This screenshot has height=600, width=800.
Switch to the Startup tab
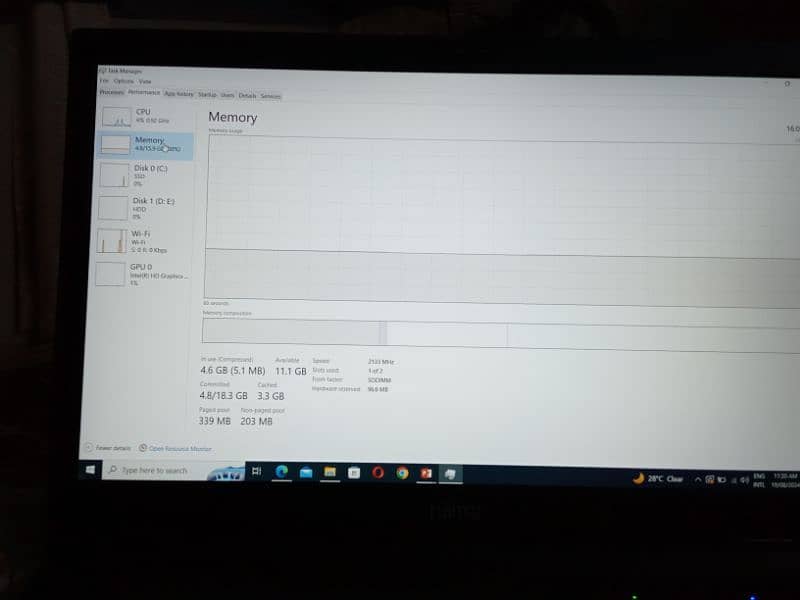pos(207,94)
